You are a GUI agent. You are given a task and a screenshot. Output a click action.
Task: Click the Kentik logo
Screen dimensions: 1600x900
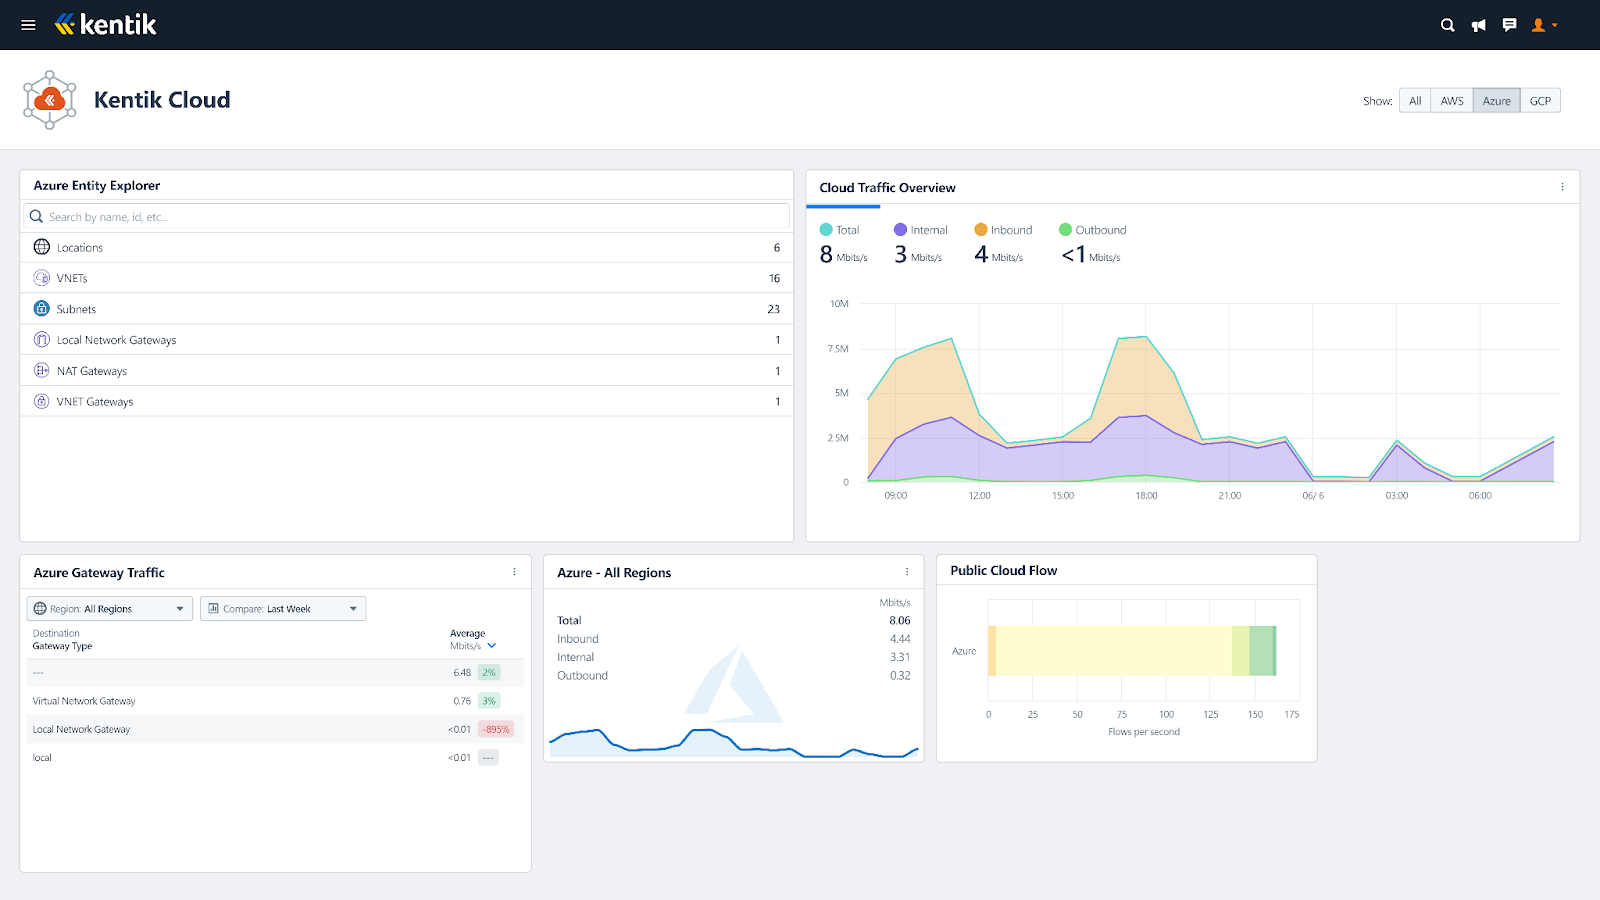pyautogui.click(x=106, y=25)
